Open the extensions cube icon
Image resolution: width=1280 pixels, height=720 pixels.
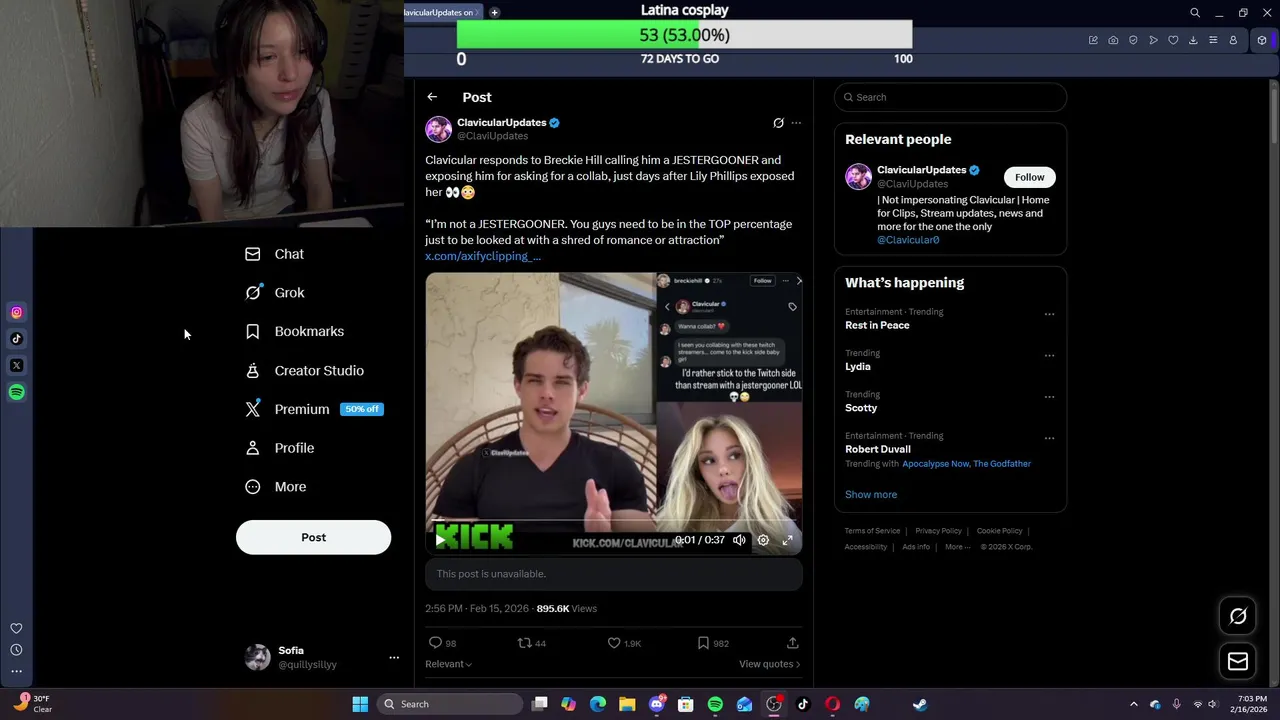coord(1262,40)
